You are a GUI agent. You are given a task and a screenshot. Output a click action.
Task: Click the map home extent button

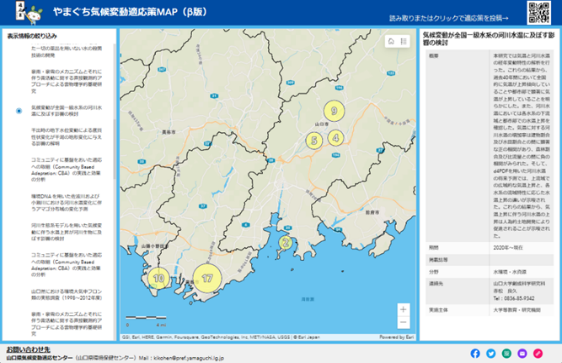pyautogui.click(x=391, y=41)
